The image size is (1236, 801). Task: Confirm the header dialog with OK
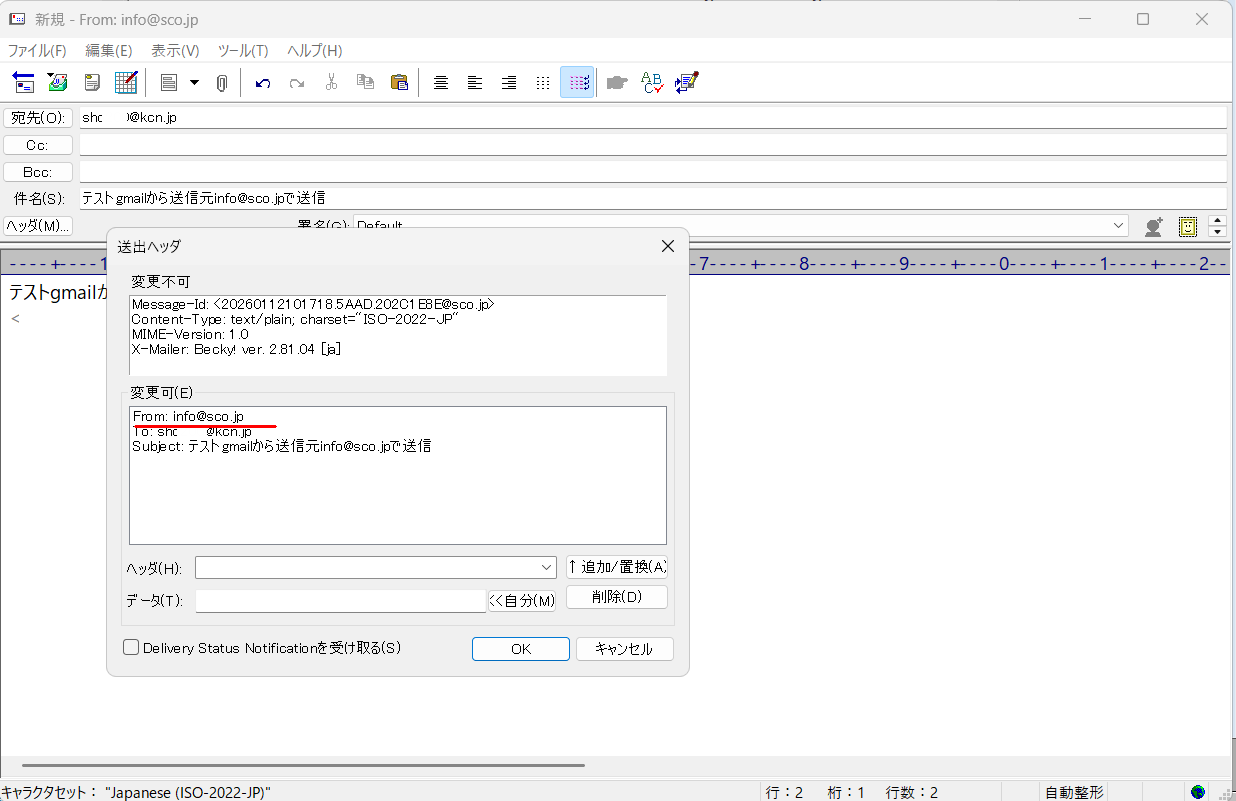520,648
